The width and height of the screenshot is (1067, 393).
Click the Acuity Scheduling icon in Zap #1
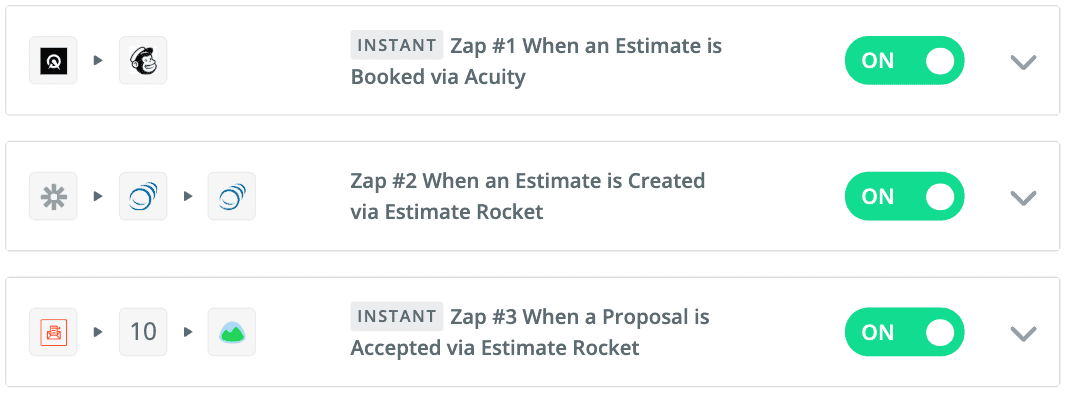click(53, 61)
